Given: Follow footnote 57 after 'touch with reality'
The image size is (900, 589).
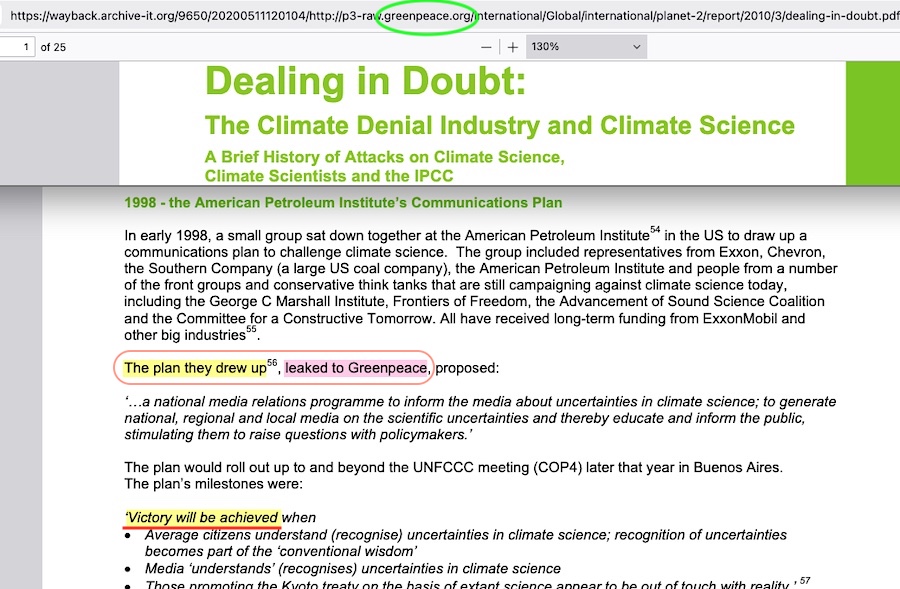Looking at the screenshot, I should coord(803,580).
